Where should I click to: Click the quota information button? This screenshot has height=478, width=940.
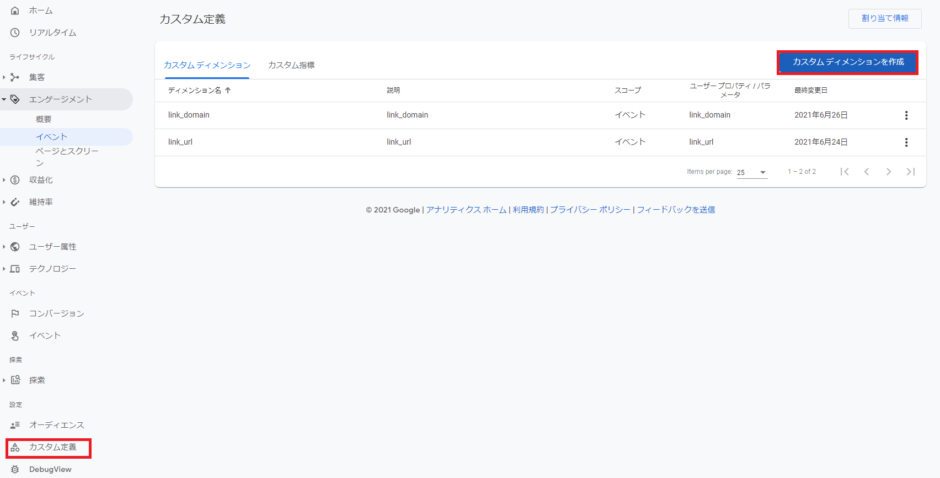(885, 19)
